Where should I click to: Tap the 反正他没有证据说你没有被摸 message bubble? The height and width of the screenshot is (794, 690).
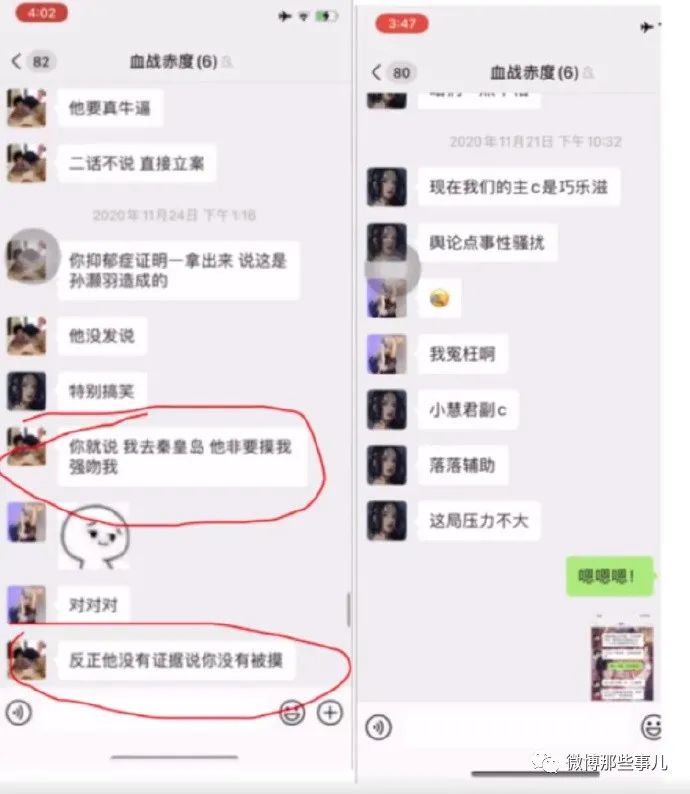tap(177, 660)
